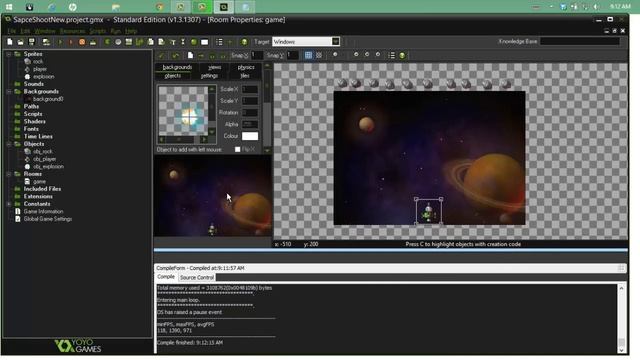Select the explosion sprite in the tree
Screen dimensions: 640x360
44,77
